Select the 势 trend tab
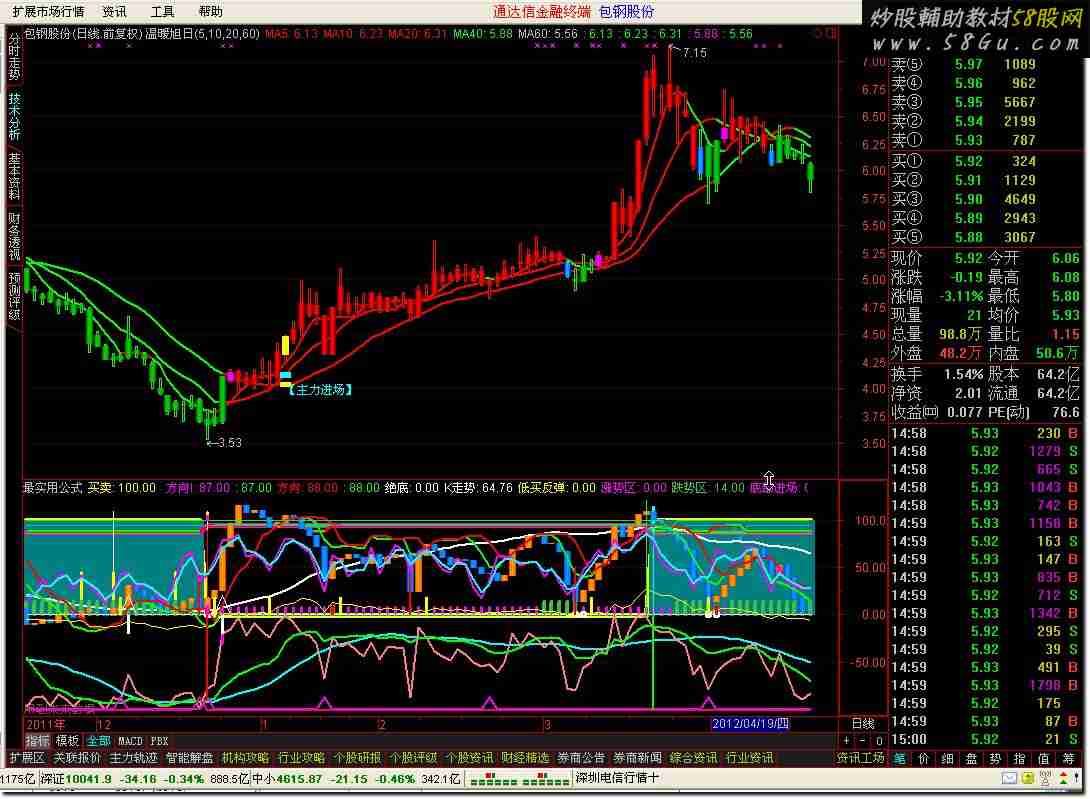 coord(995,759)
